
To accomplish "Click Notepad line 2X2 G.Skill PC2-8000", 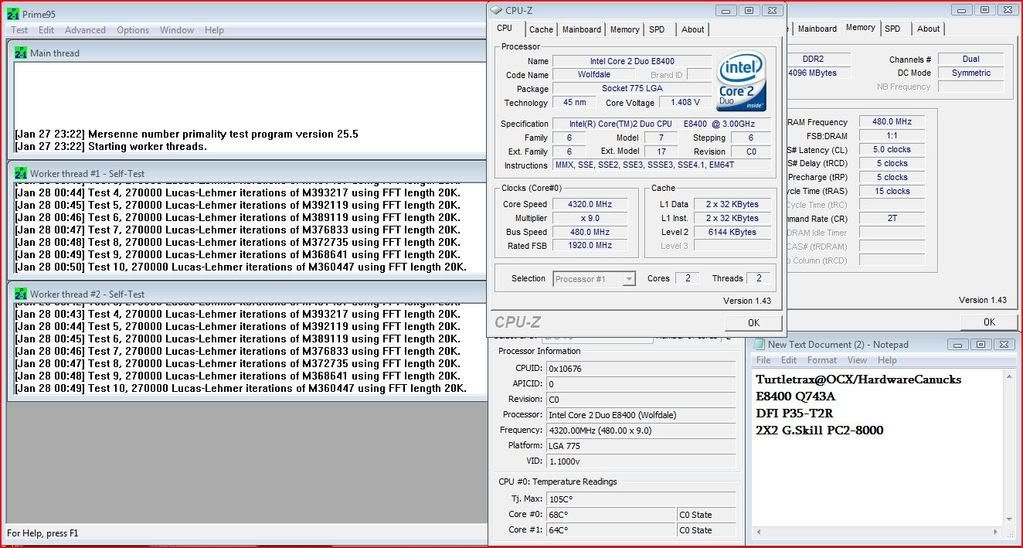I will [819, 430].
